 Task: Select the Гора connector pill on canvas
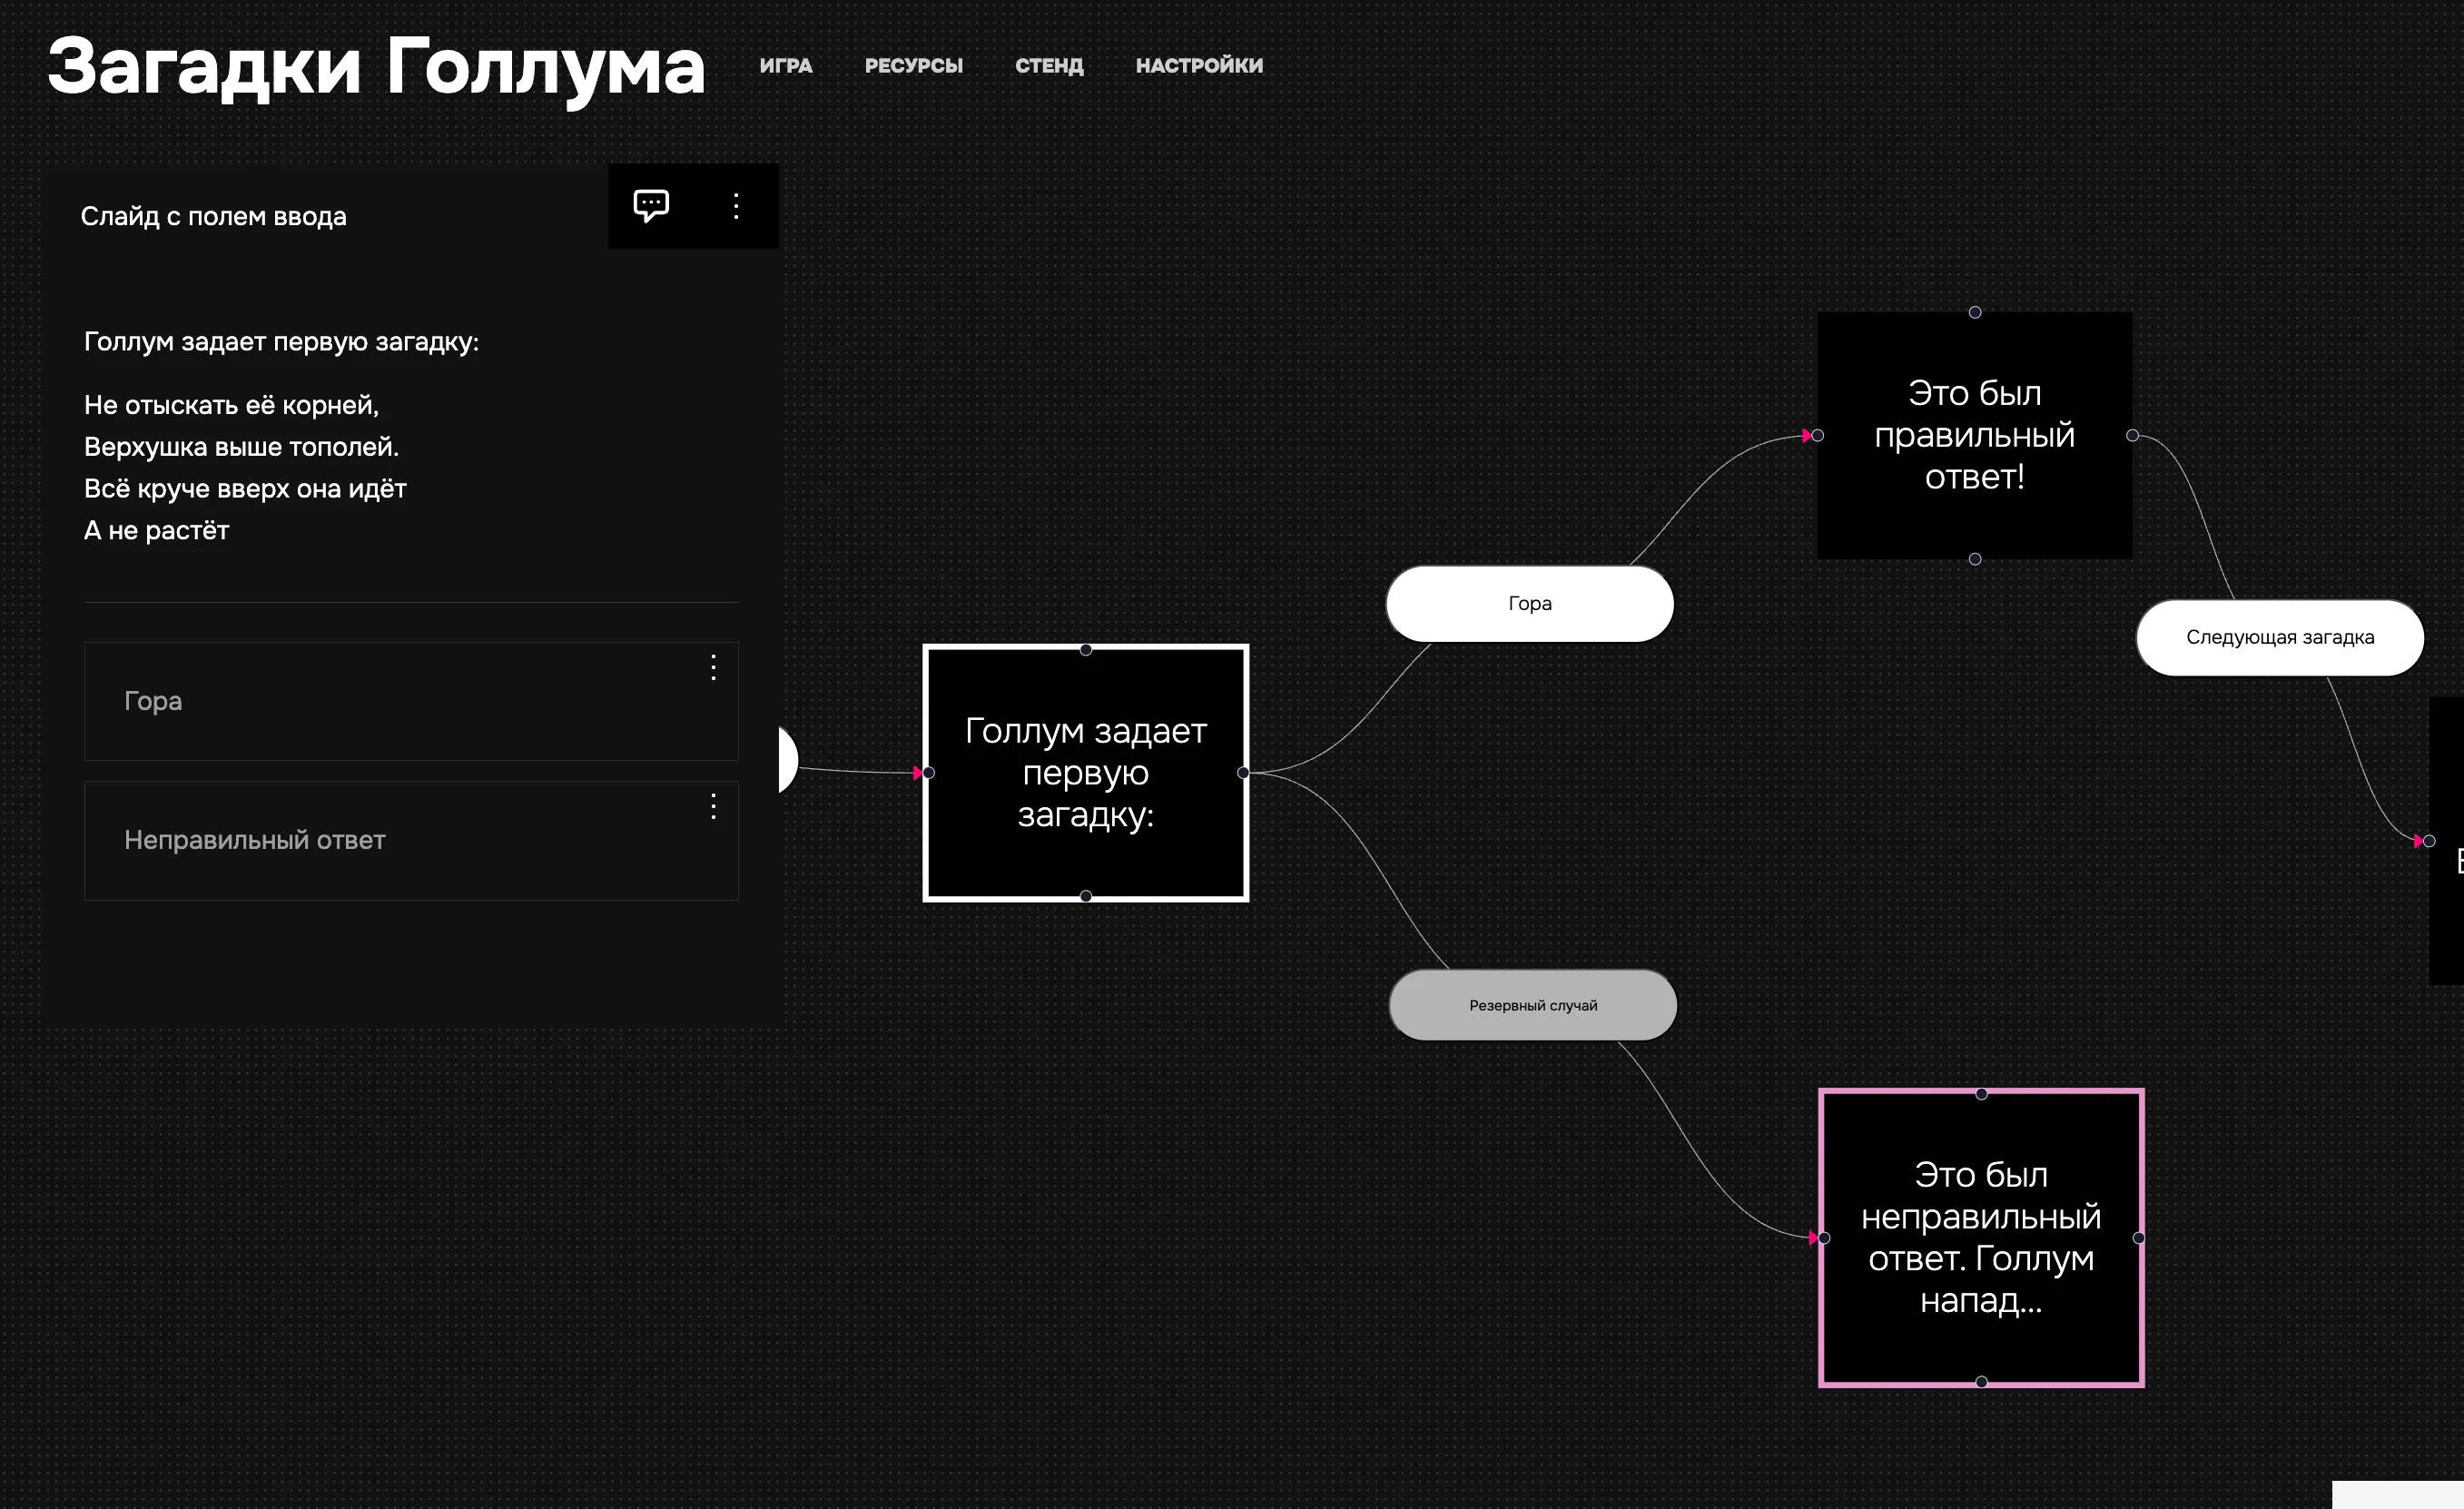click(x=1529, y=604)
